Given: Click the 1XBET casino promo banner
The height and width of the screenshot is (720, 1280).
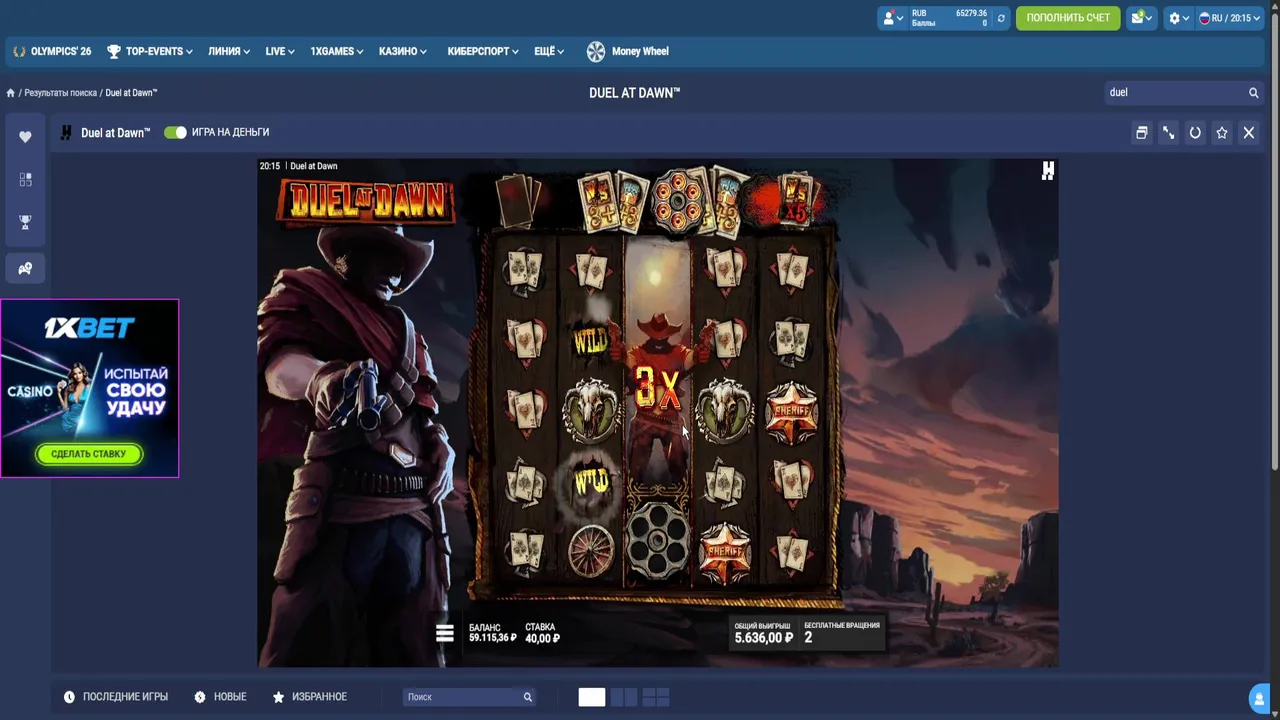Looking at the screenshot, I should [90, 388].
